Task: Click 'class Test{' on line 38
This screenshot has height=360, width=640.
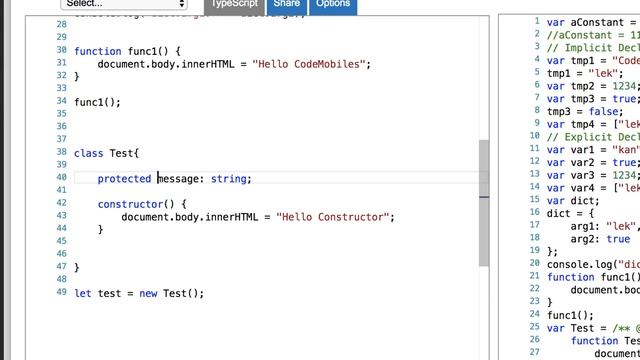Action: pyautogui.click(x=107, y=153)
